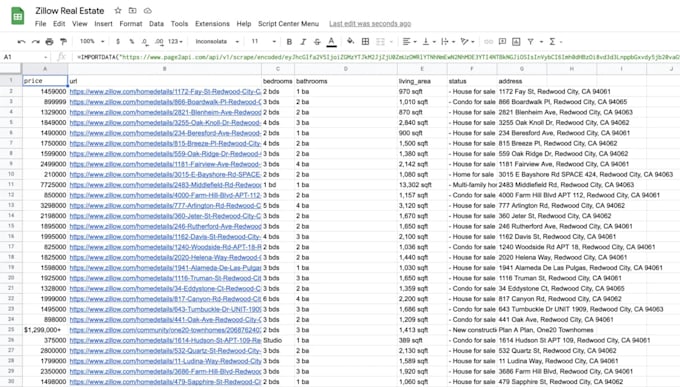Open the 123 number format dropdown
680x387 pixels.
[175, 42]
